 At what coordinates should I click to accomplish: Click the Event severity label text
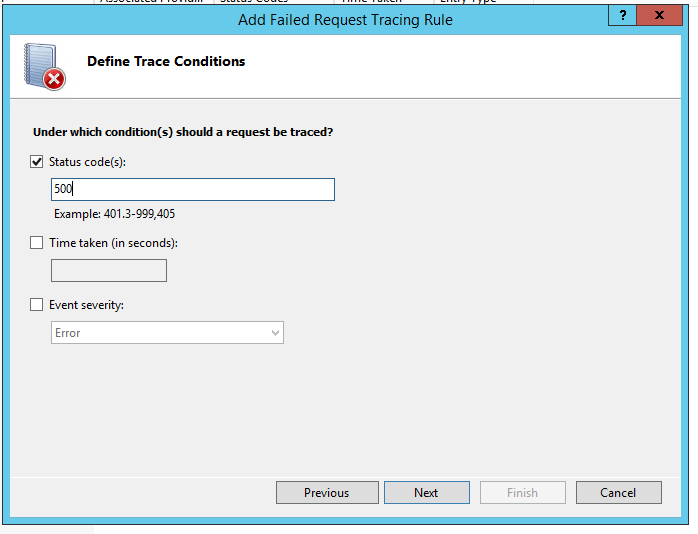click(86, 305)
